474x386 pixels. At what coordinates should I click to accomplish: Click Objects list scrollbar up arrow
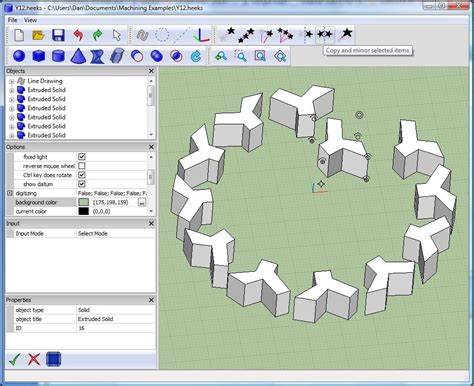(151, 81)
